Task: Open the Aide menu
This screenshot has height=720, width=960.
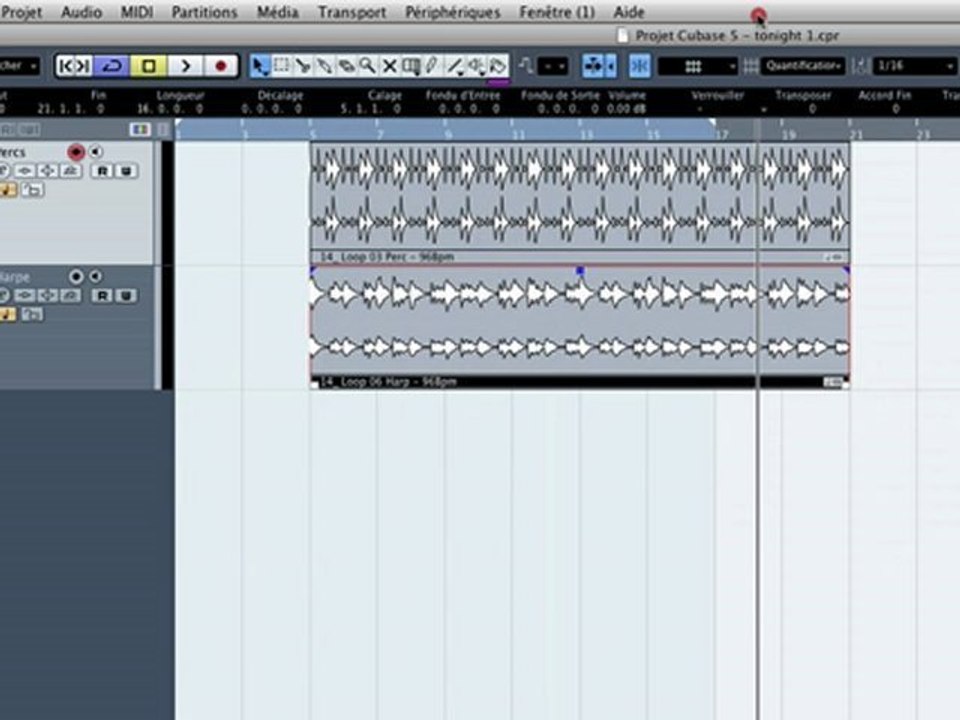Action: tap(628, 12)
